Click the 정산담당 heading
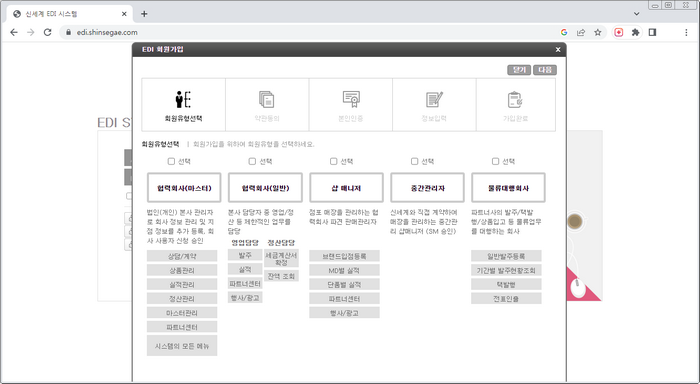700x384 pixels. [281, 242]
